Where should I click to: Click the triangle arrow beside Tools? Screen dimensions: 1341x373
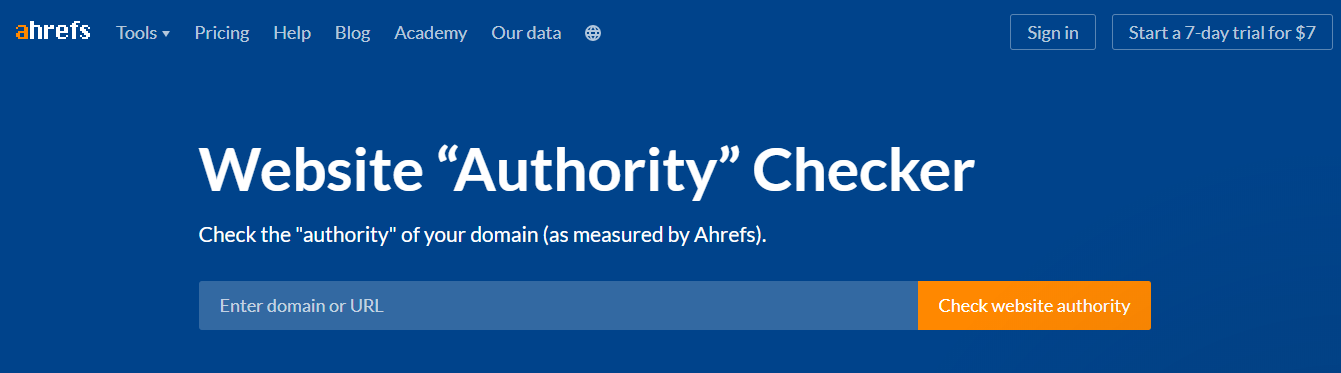pyautogui.click(x=166, y=34)
